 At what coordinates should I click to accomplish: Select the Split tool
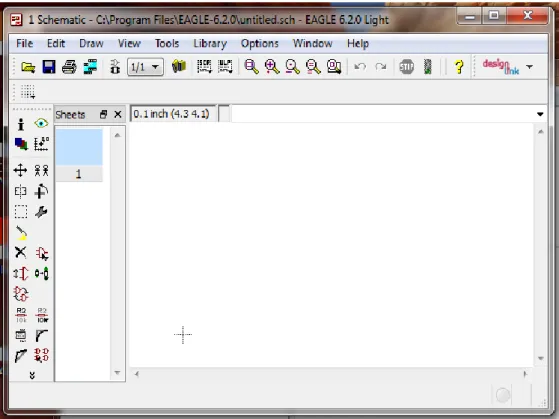[21, 356]
